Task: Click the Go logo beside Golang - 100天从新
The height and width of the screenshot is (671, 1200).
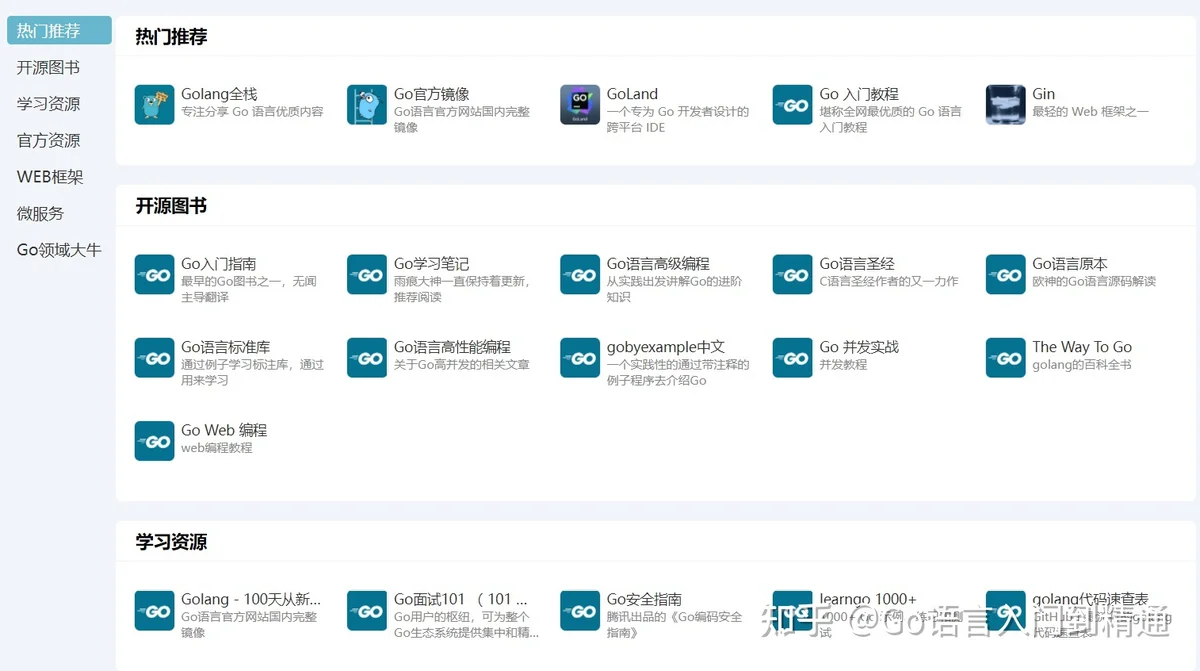Action: pos(154,611)
